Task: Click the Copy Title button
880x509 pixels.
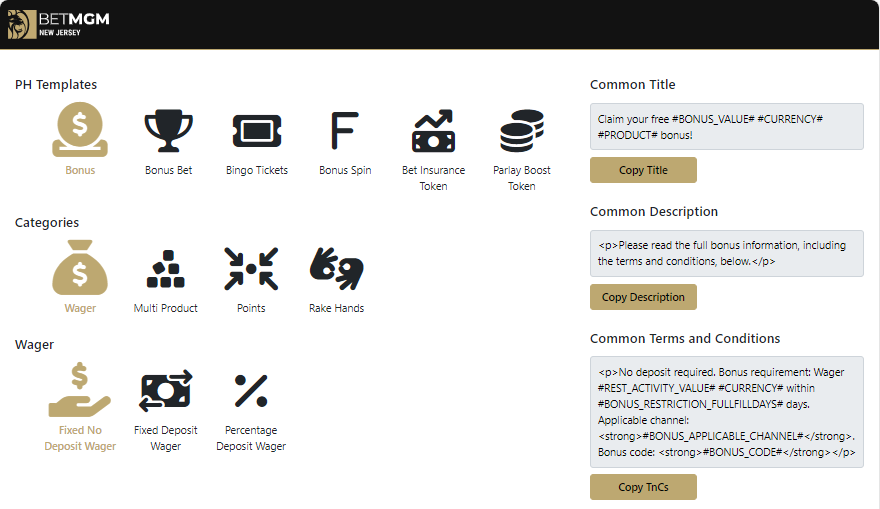Action: point(643,170)
